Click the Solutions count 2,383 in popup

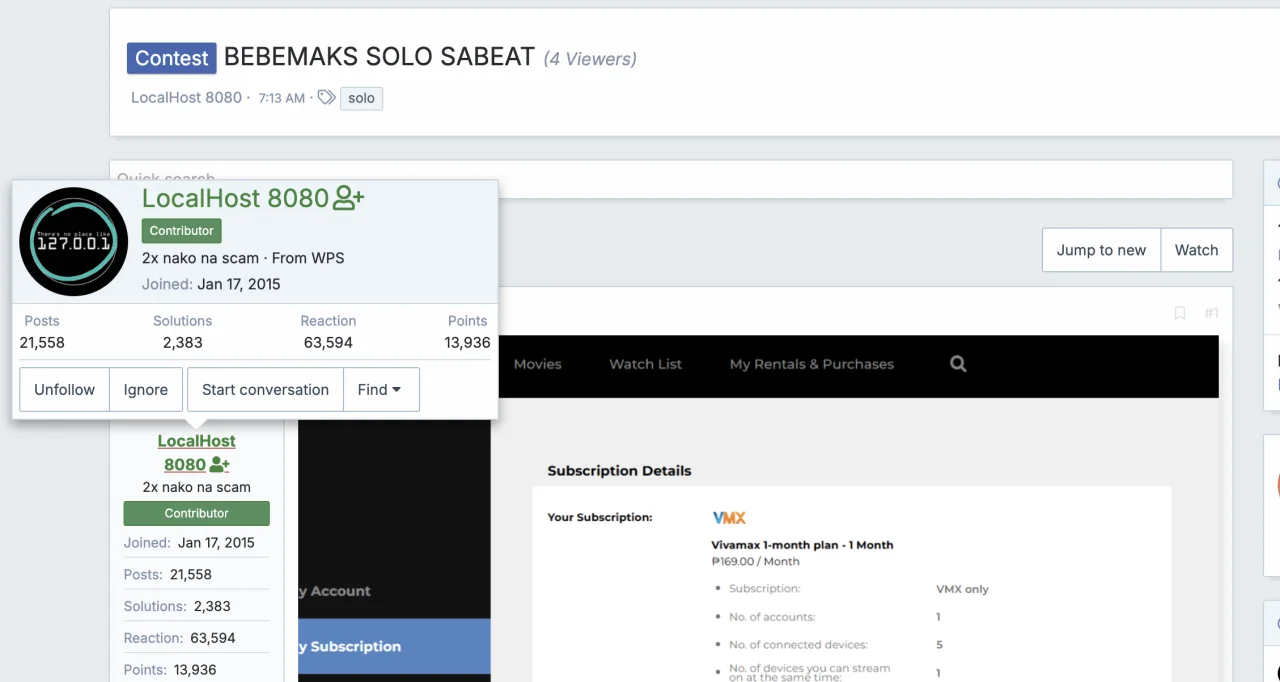coord(182,342)
